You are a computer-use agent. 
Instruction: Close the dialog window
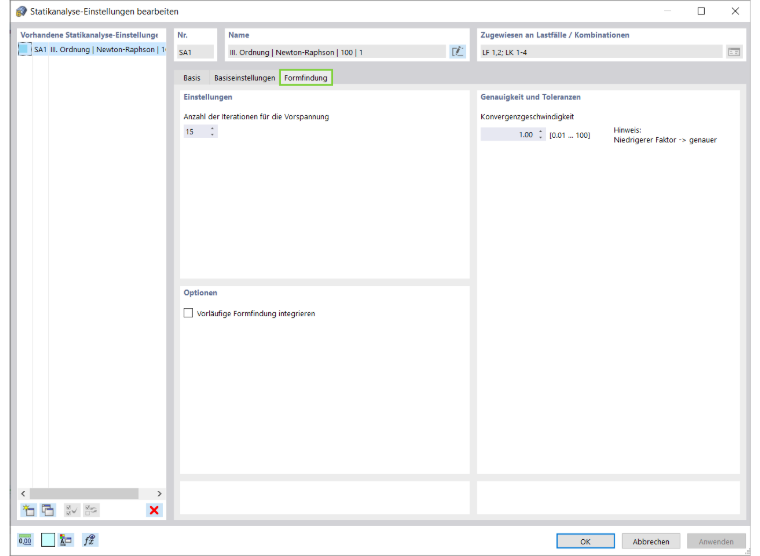[735, 11]
